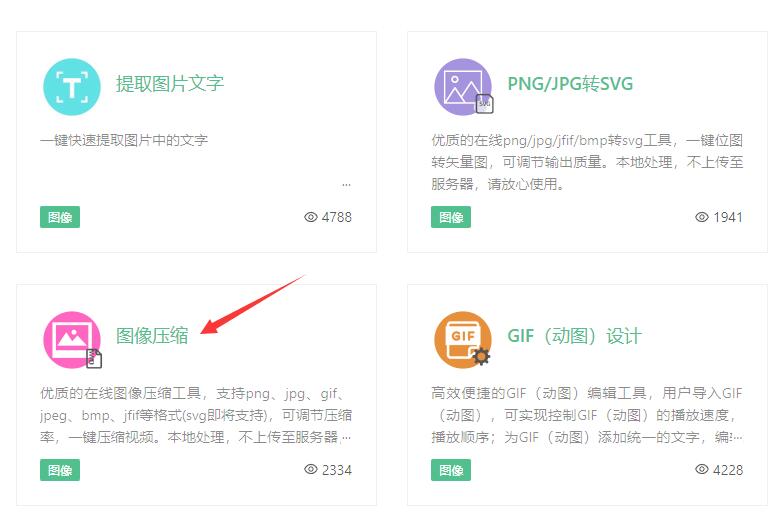This screenshot has width=782, height=529.
Task: Open the PNG/JPG转SVG title link
Action: [570, 83]
